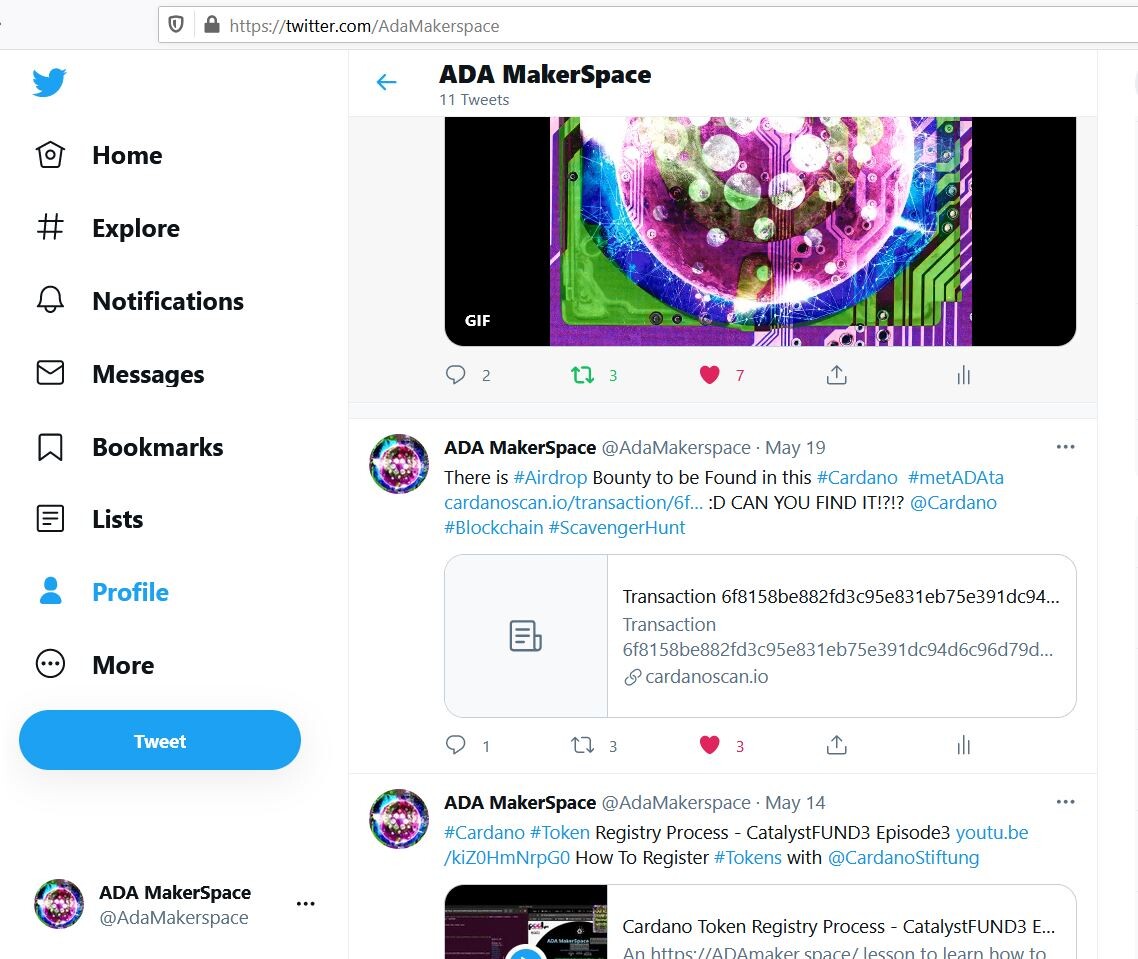Screen dimensions: 1138x959
Task: Open the Messages envelope icon
Action: [x=50, y=373]
